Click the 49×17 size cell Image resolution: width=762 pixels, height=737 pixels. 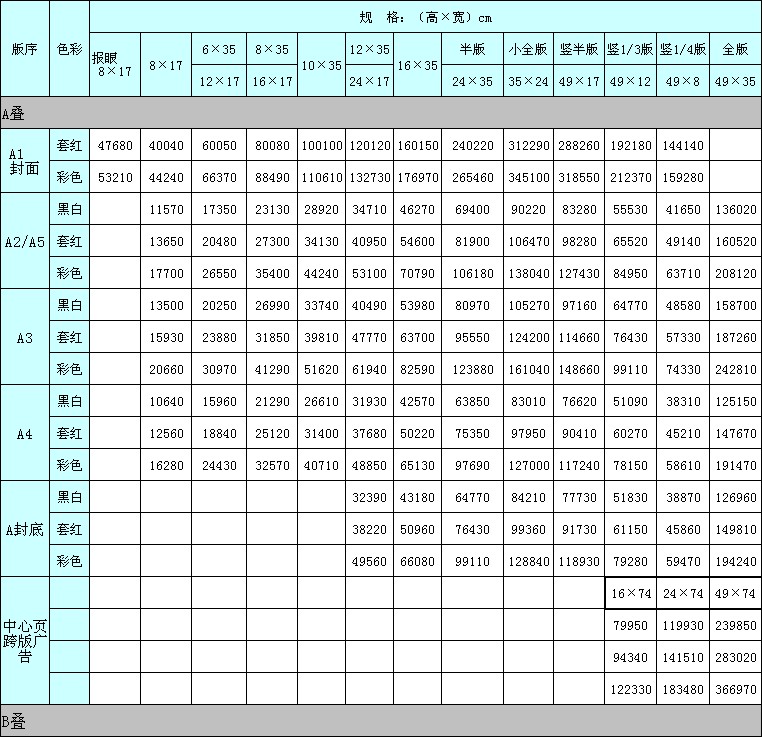click(x=579, y=81)
